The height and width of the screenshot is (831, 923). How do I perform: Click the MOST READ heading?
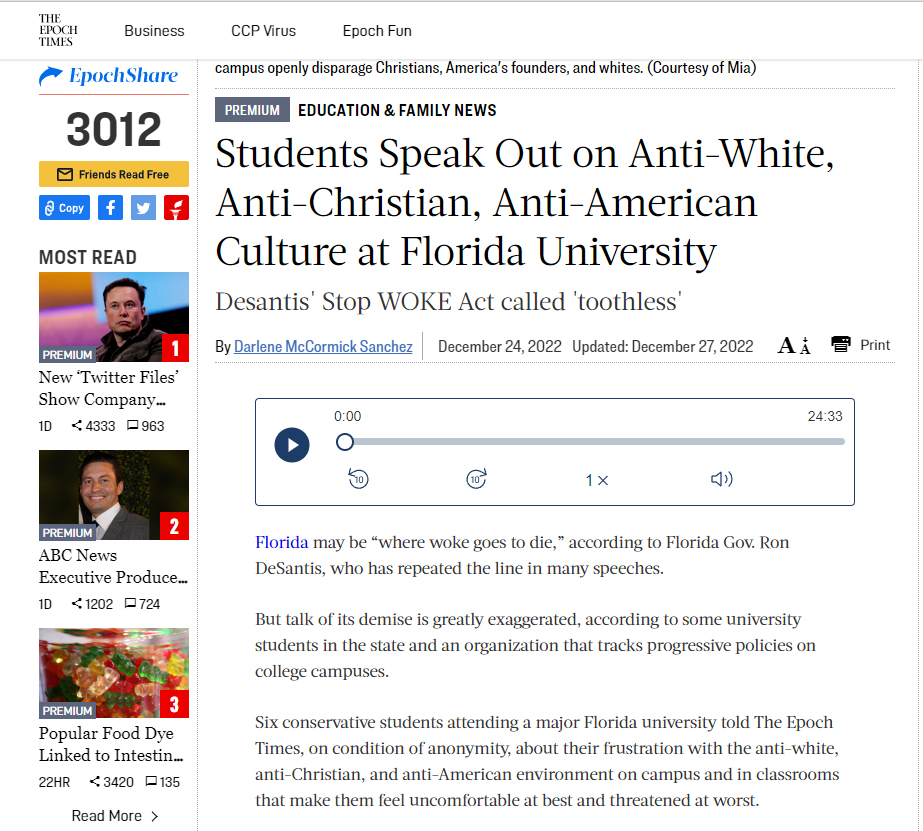[x=88, y=257]
